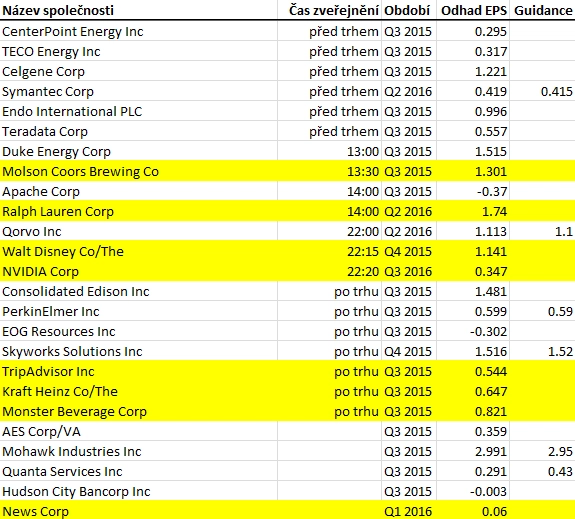The width and height of the screenshot is (575, 519).
Task: Click the CenterPoint Energy Inc cell
Action: 139,31
